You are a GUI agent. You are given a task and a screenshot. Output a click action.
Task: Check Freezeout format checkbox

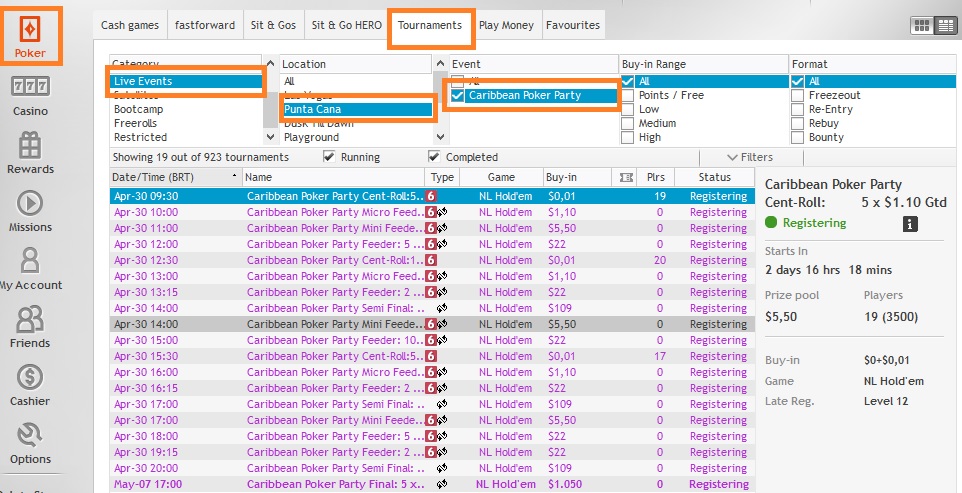pyautogui.click(x=797, y=95)
